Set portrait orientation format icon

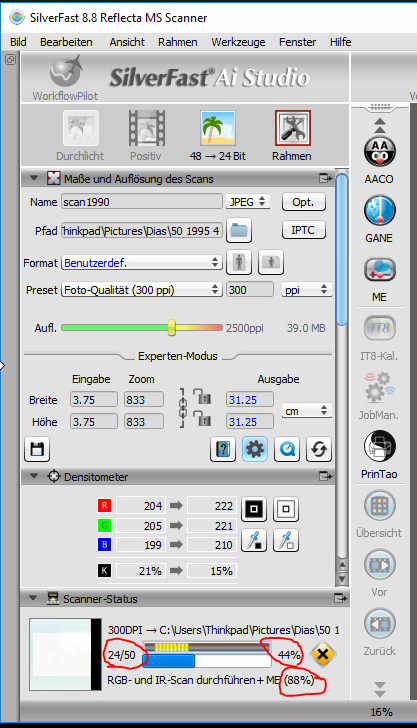coord(239,262)
